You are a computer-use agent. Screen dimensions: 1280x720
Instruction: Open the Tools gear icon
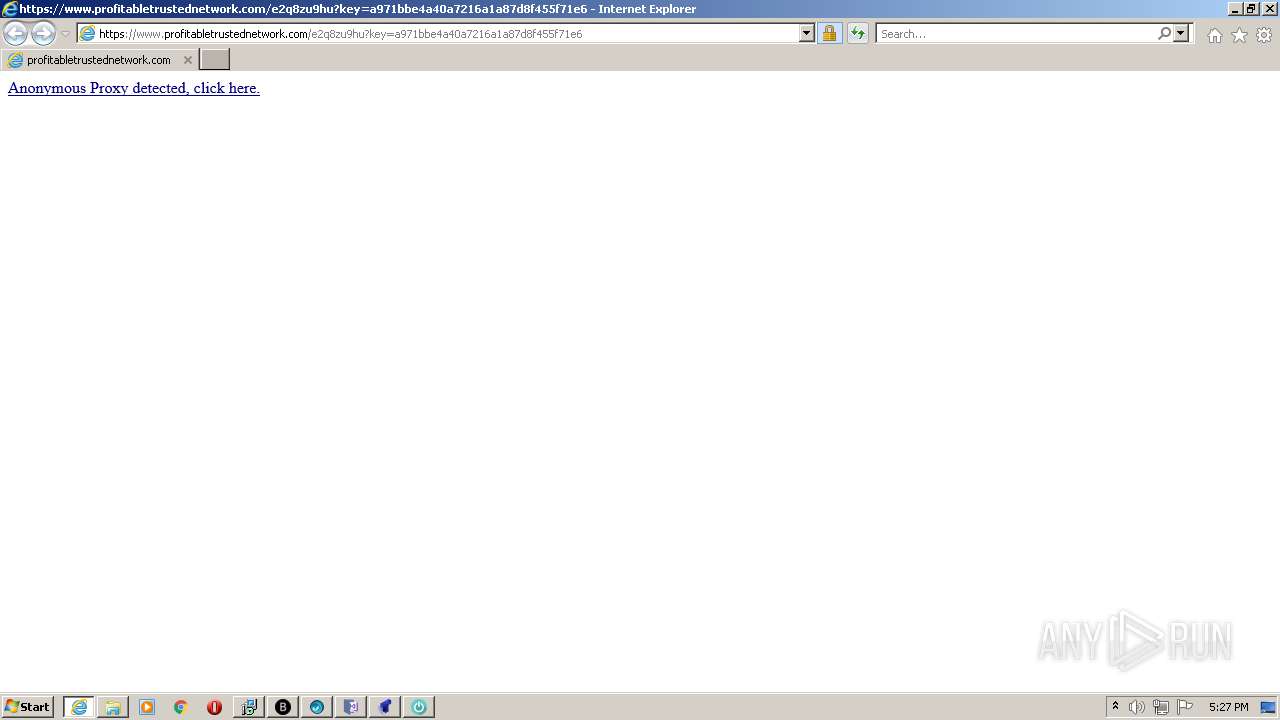(1264, 35)
